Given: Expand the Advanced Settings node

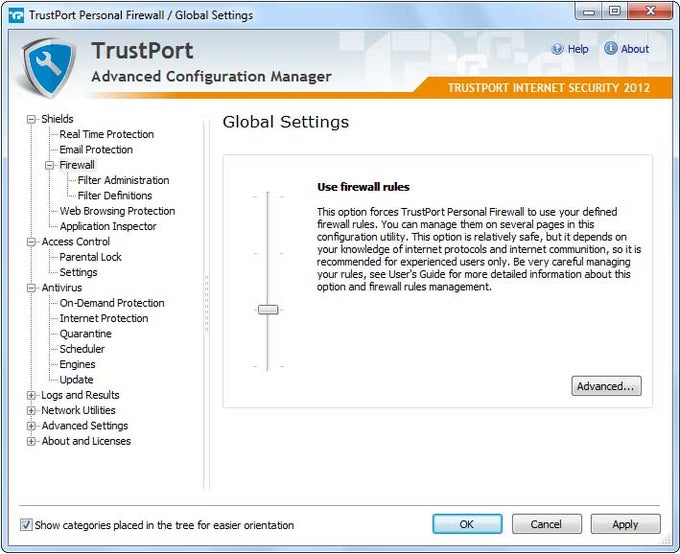Looking at the screenshot, I should coord(31,426).
